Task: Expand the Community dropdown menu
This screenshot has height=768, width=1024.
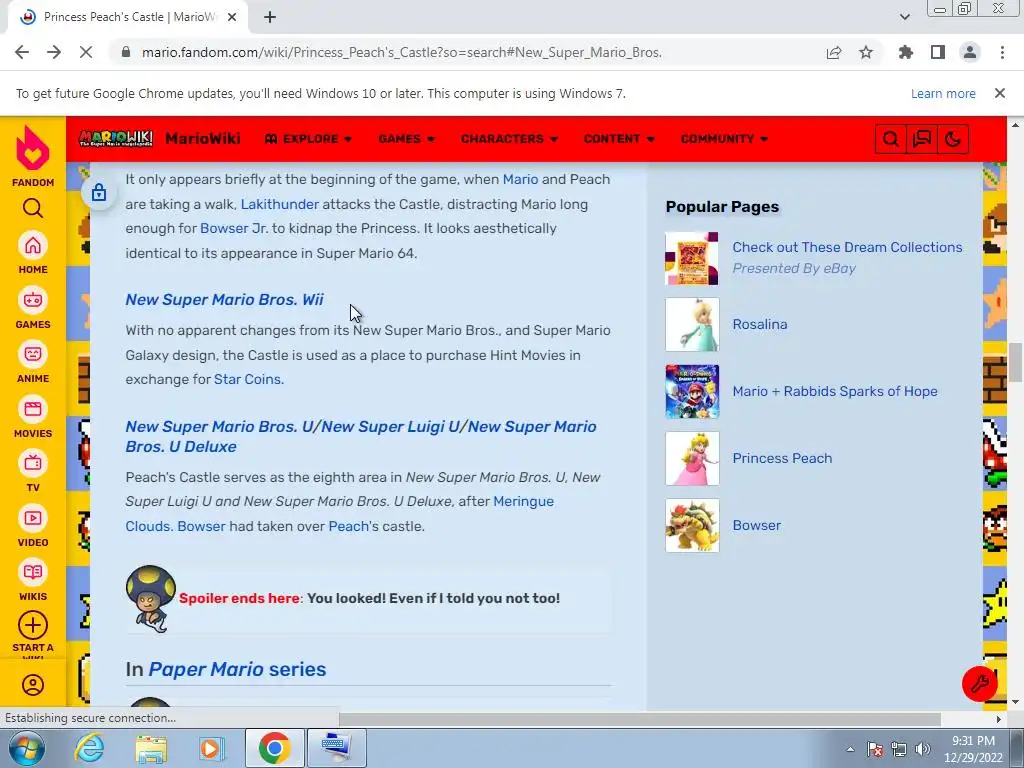Action: tap(724, 139)
